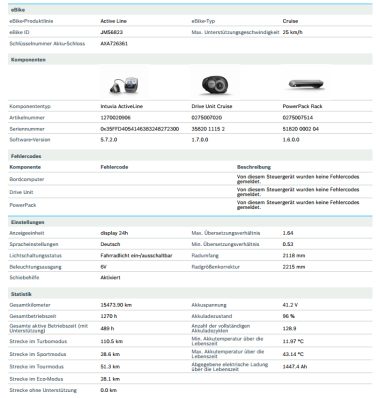The width and height of the screenshot is (376, 398).
Task: Select the Gesamtkilometer value 15473.90 km
Action: coord(116,305)
